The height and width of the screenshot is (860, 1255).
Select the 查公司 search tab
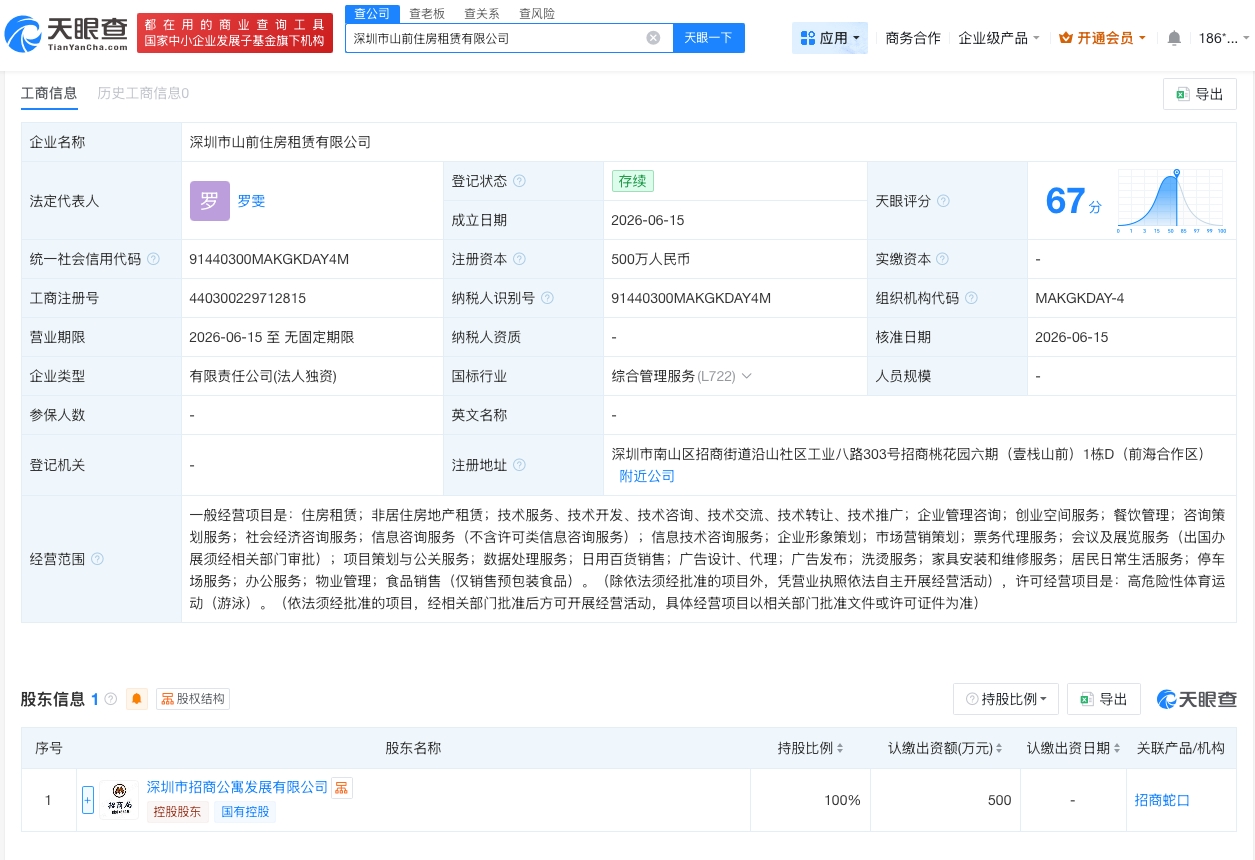[373, 13]
